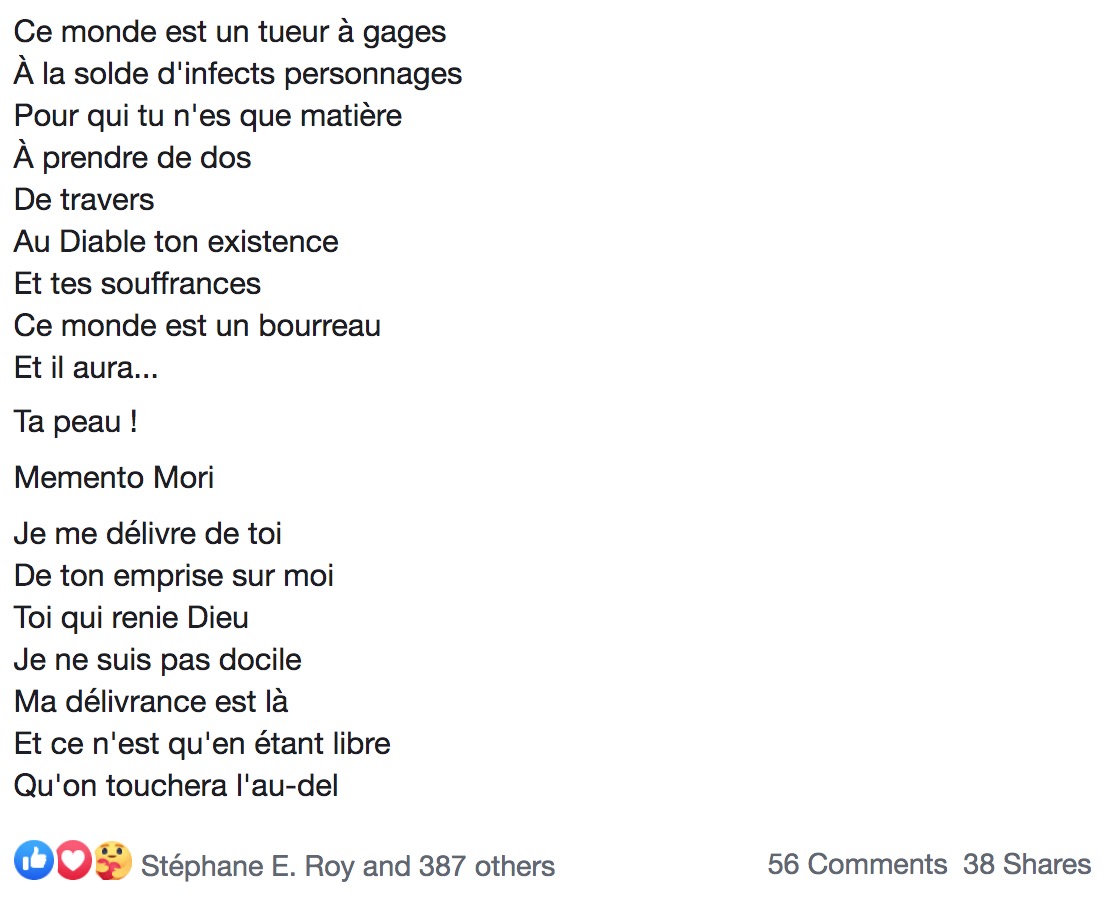Click the blue Like reaction icon
The width and height of the screenshot is (1116, 898).
(x=33, y=860)
